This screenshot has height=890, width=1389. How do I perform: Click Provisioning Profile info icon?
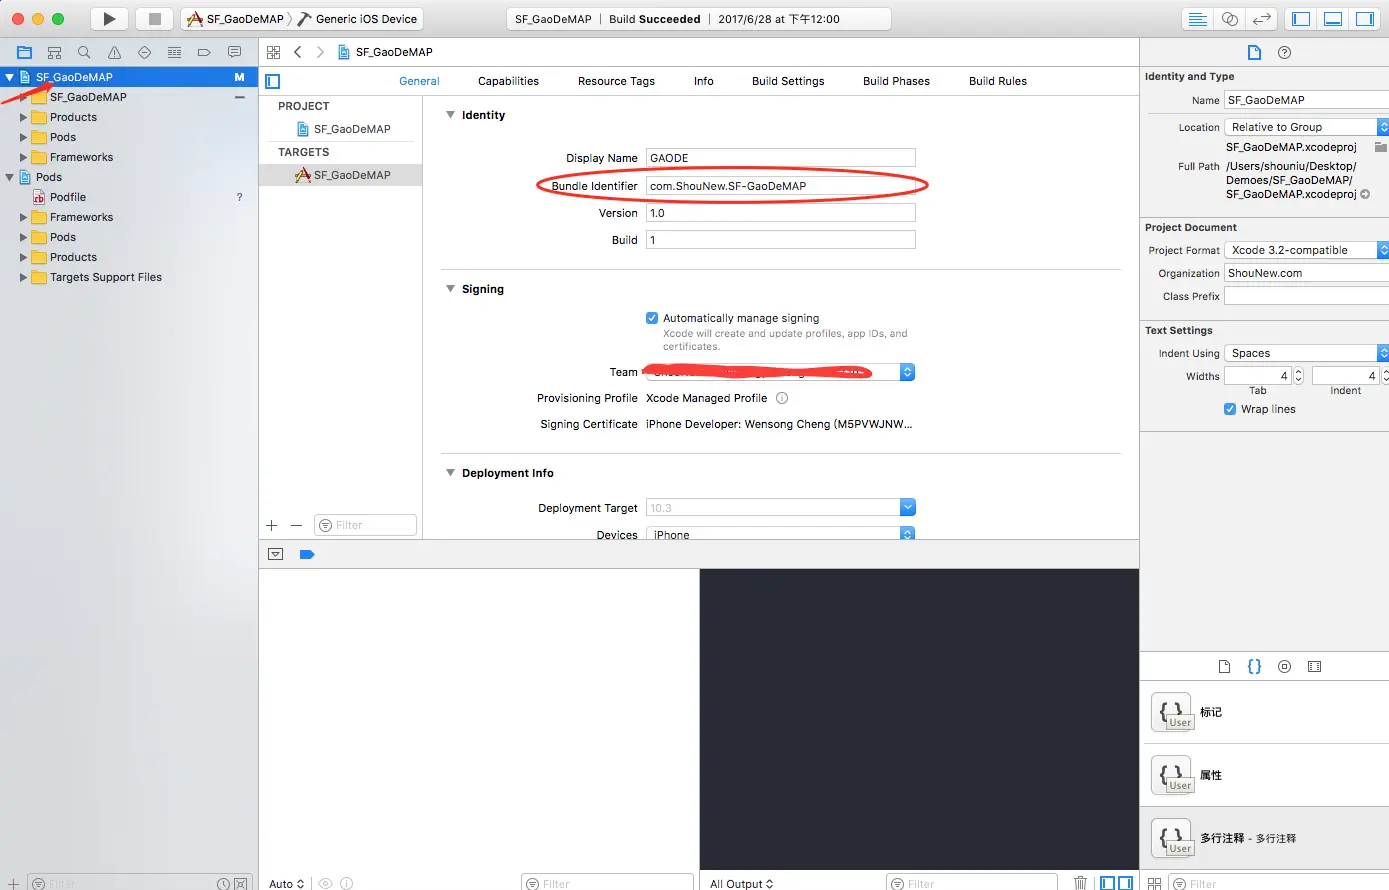[782, 398]
